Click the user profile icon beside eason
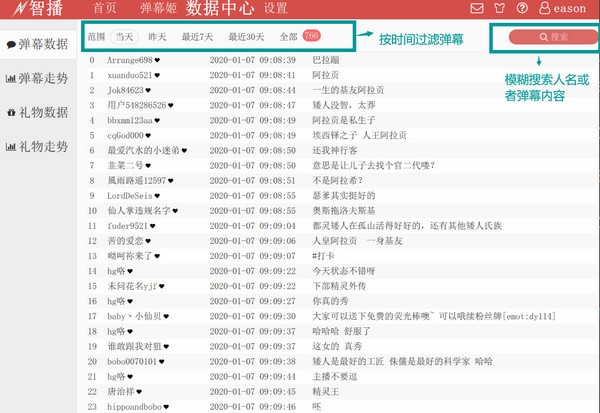The height and width of the screenshot is (413, 600). 544,9
